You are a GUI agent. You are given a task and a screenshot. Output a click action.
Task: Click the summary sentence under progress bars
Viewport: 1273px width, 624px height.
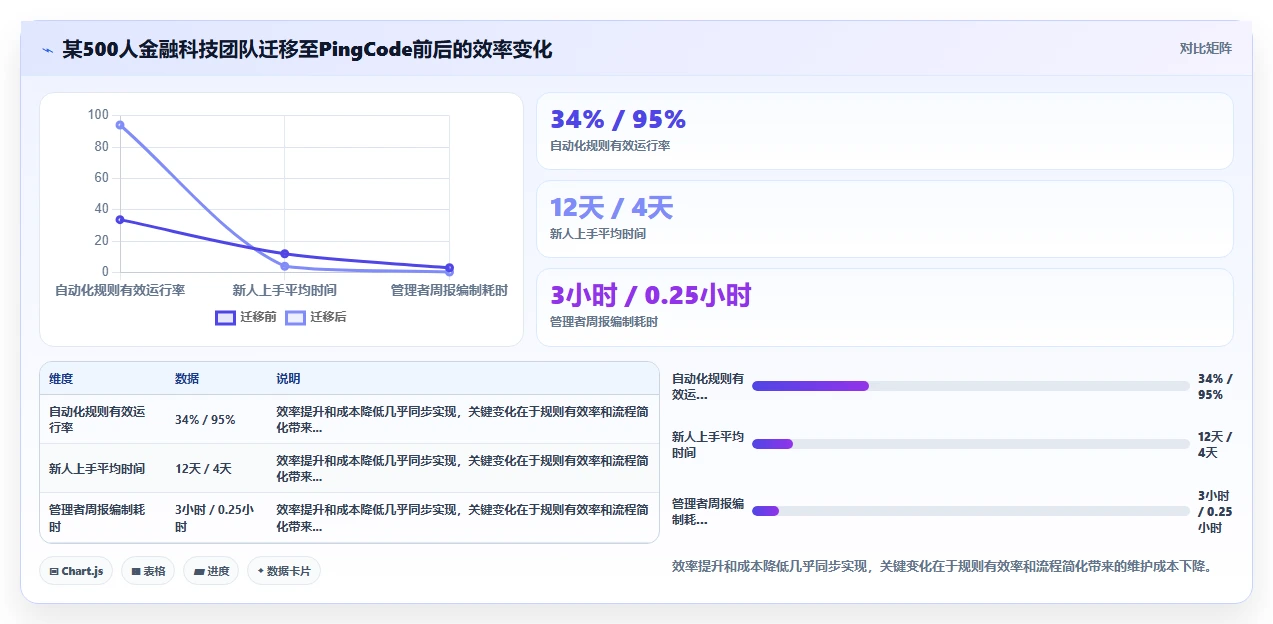point(944,566)
